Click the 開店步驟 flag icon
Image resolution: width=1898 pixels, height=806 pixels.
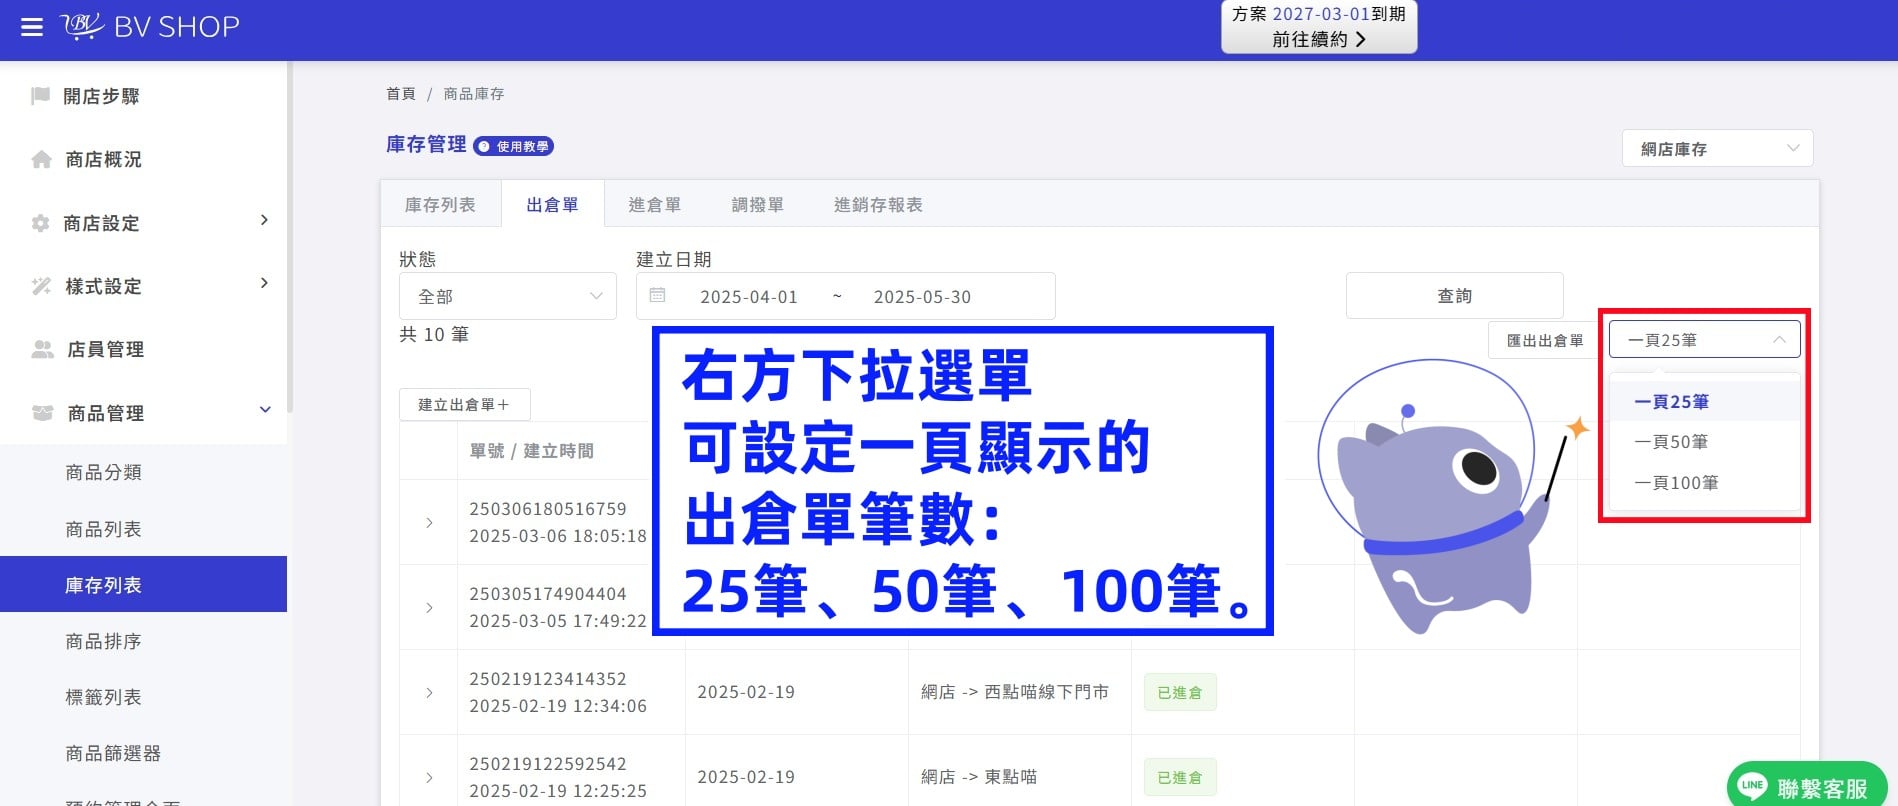click(40, 96)
